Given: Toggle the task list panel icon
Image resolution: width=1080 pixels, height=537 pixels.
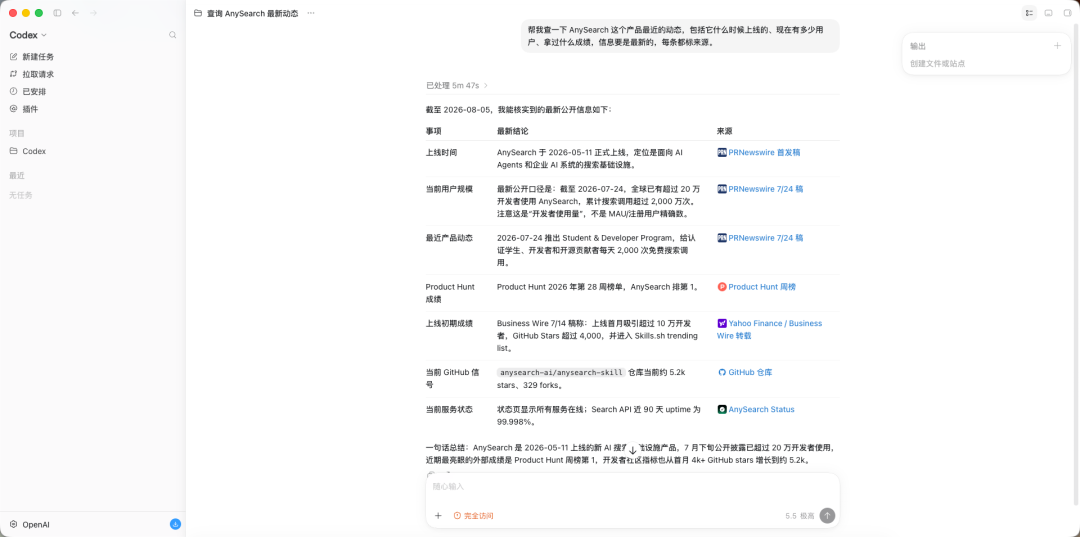Looking at the screenshot, I should [1029, 13].
